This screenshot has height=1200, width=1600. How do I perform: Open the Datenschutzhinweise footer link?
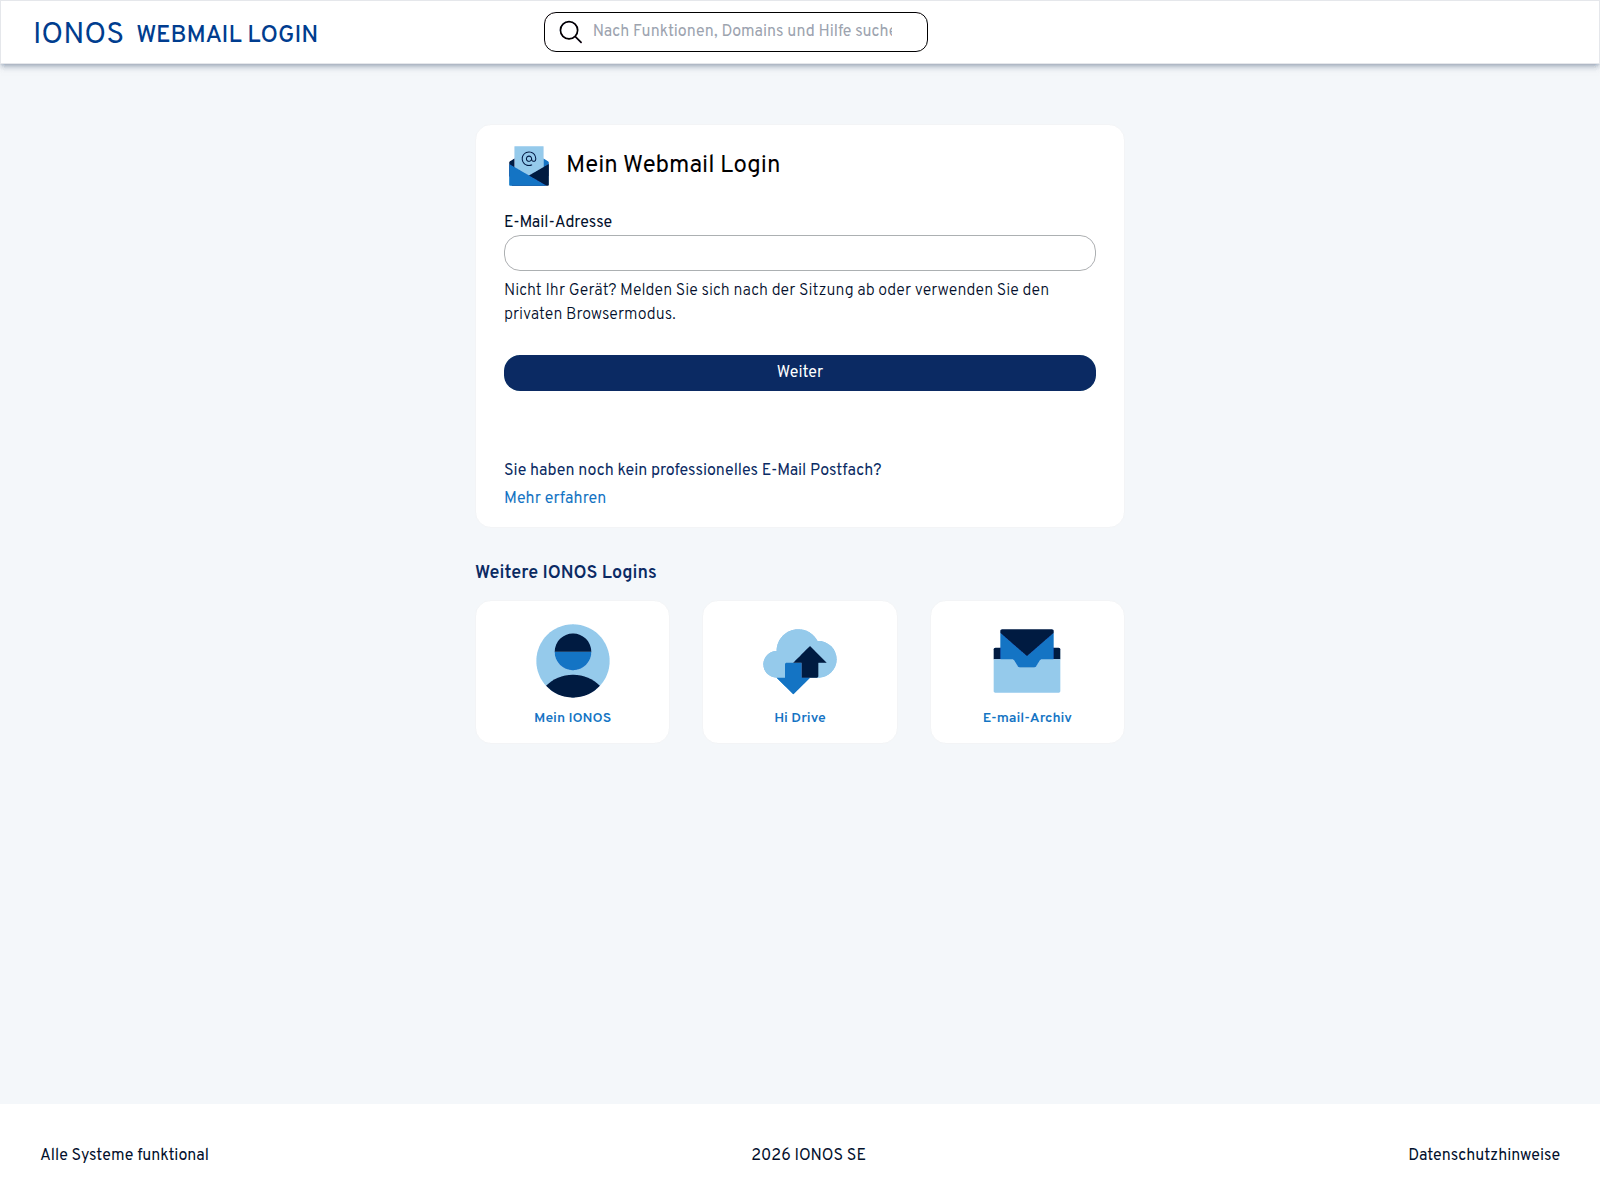[1484, 1155]
